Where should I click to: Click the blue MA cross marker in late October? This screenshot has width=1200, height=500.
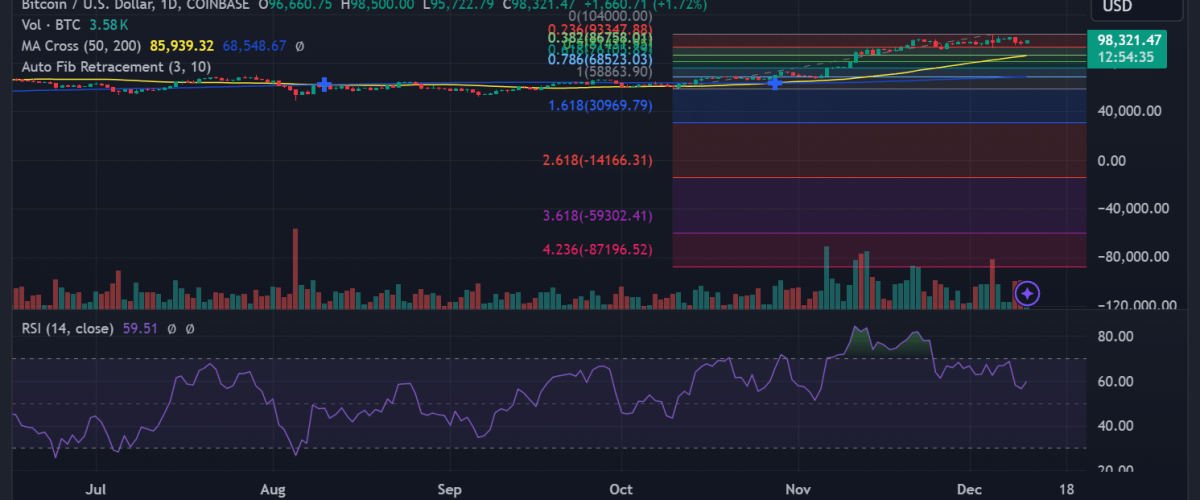[x=774, y=82]
